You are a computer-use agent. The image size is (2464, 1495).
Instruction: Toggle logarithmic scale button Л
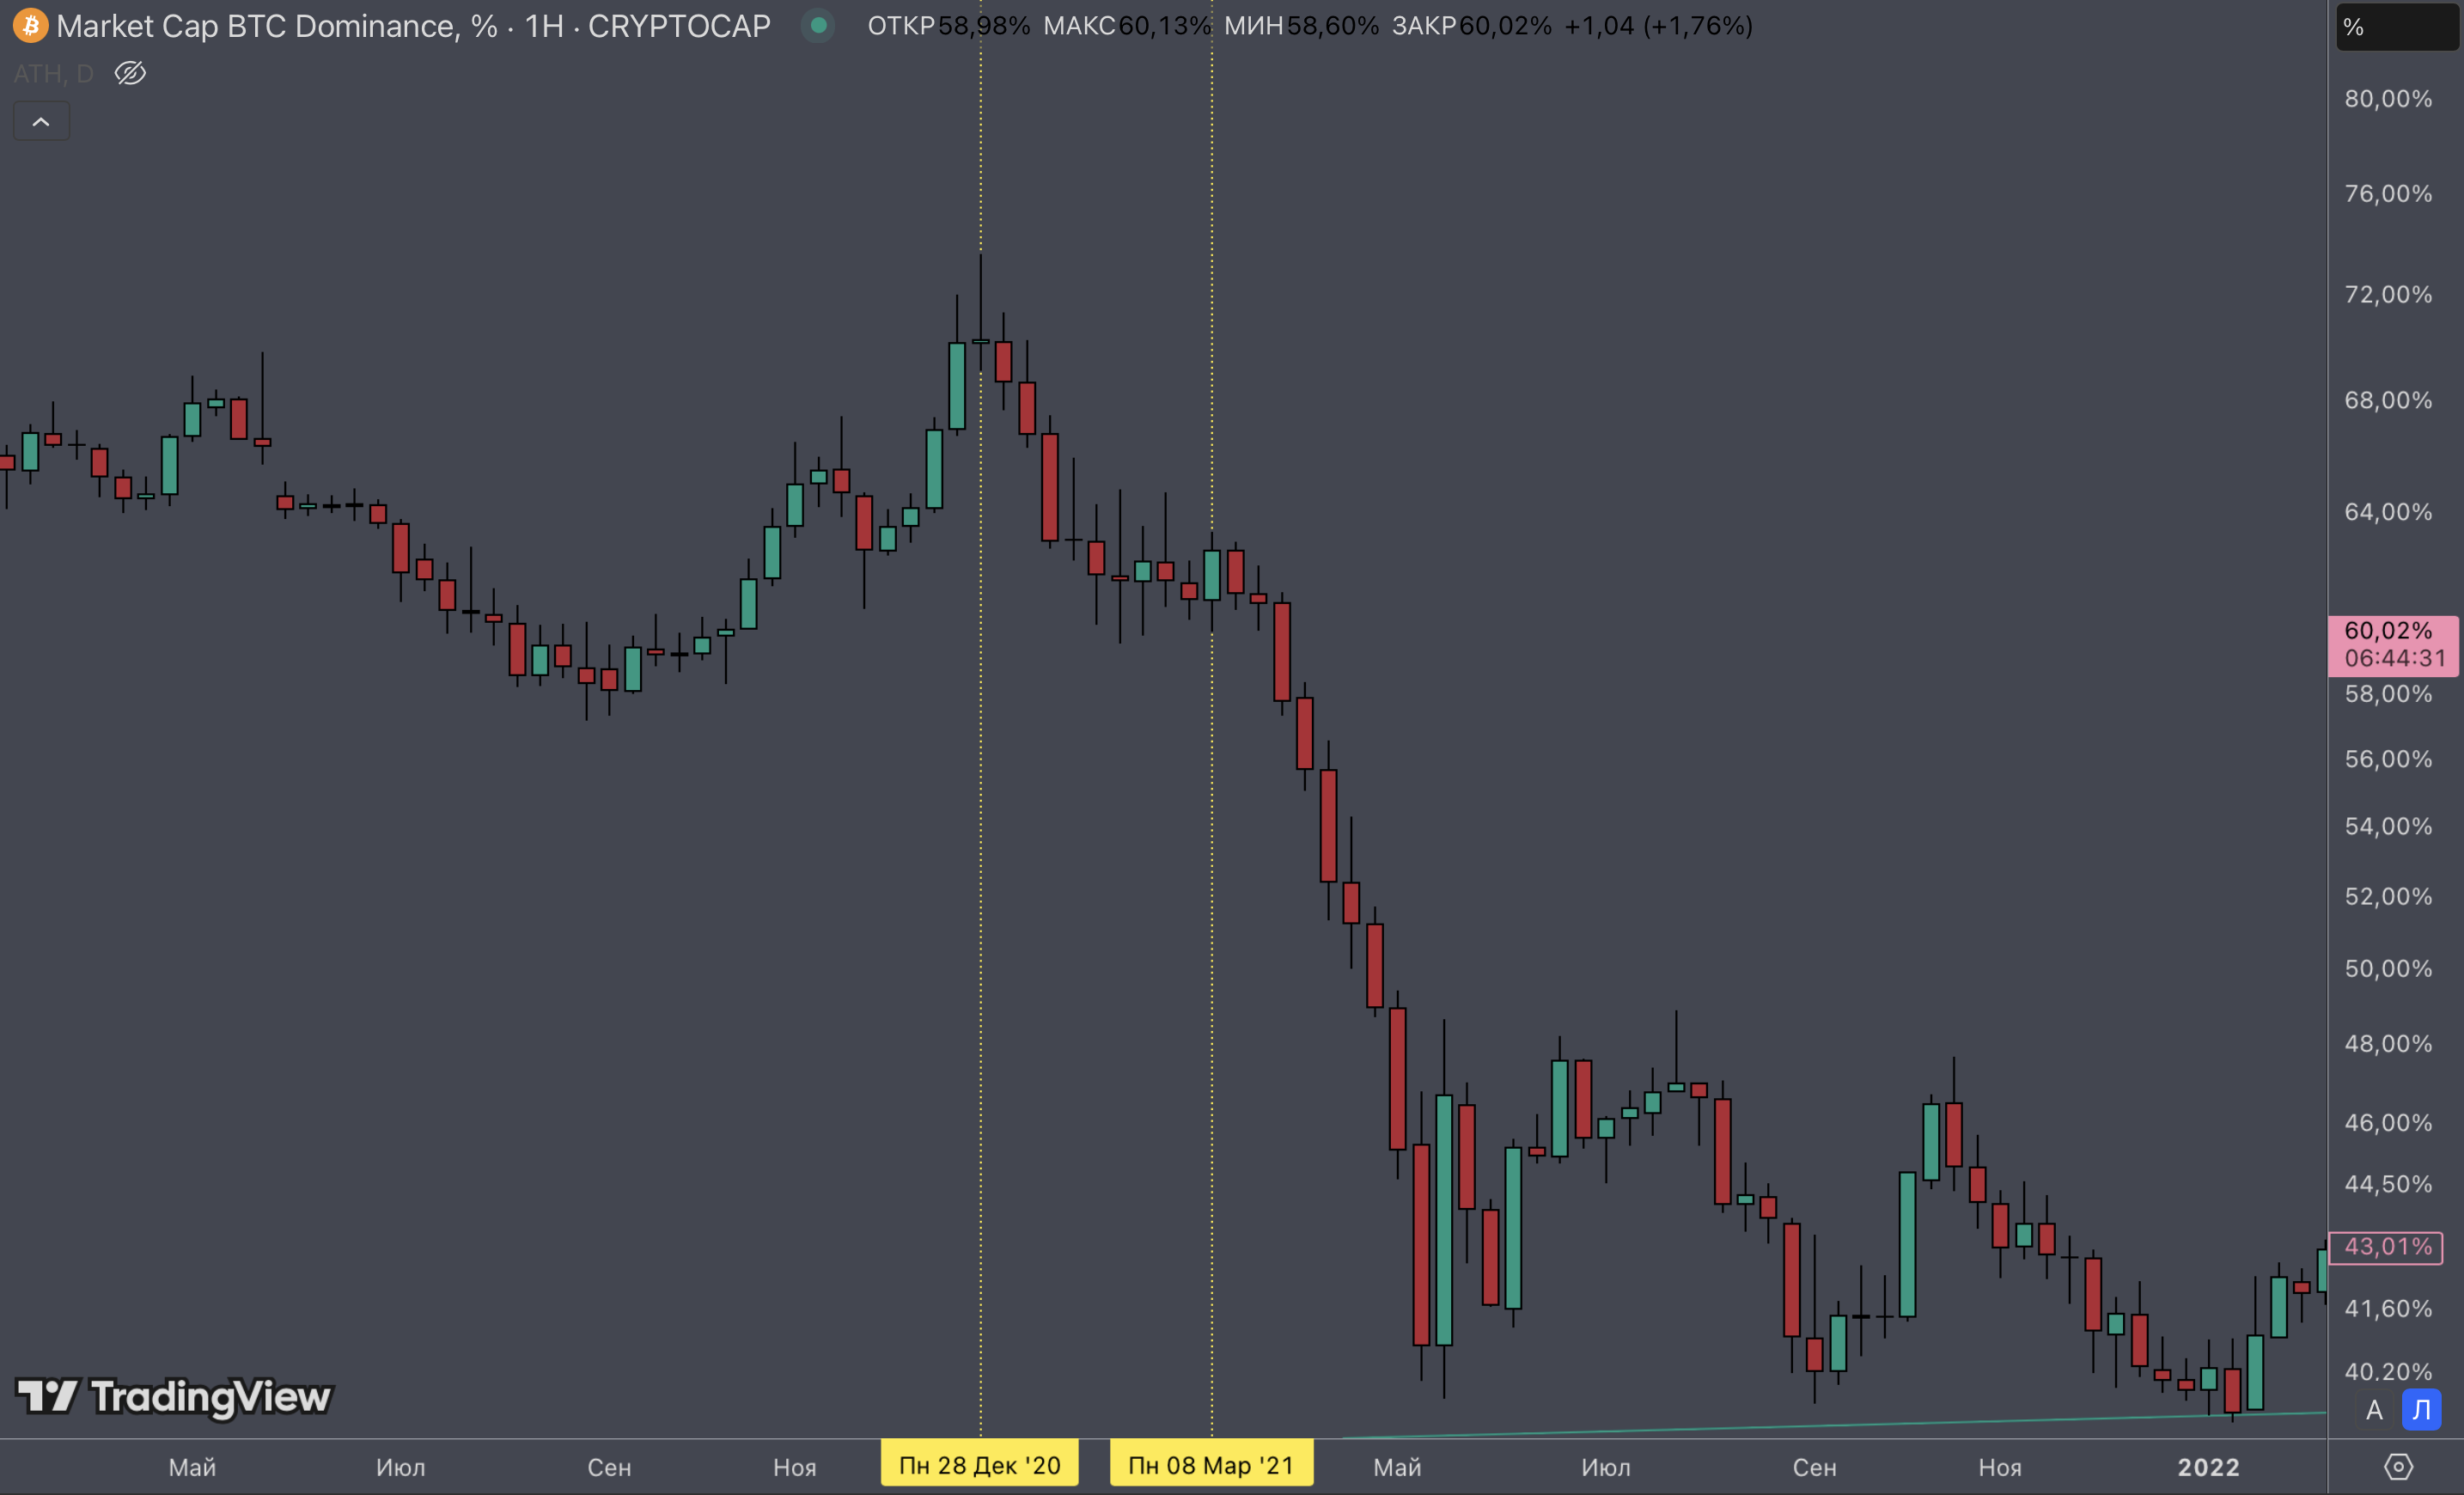(2421, 1411)
